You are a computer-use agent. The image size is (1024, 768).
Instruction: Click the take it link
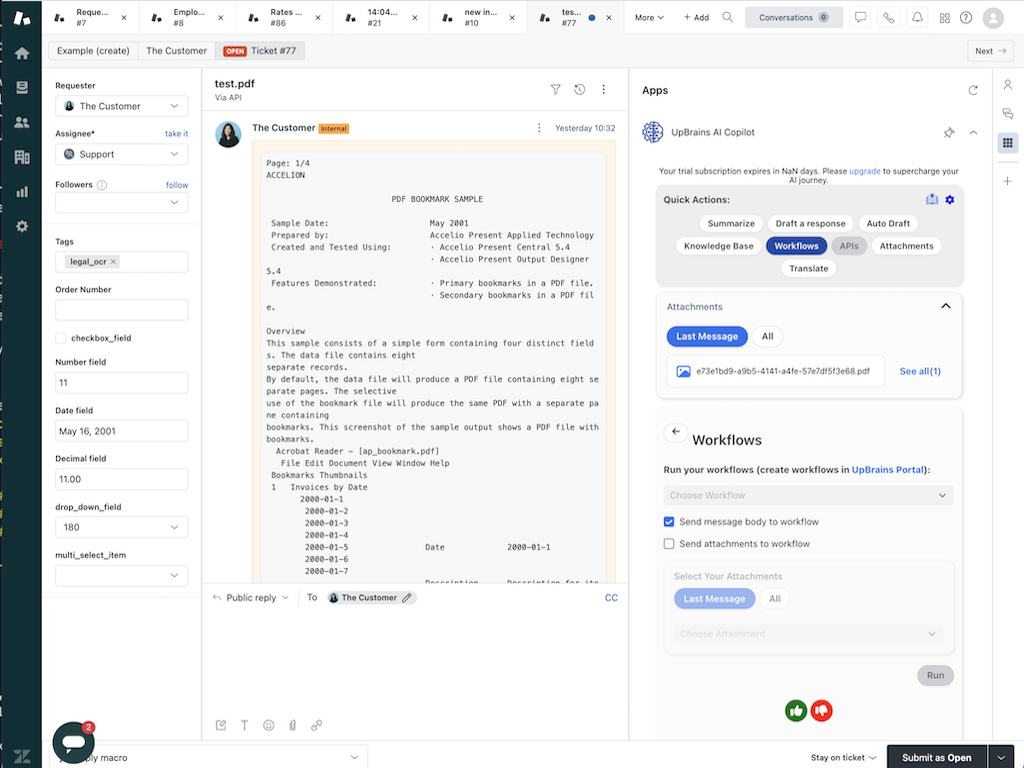tap(176, 134)
